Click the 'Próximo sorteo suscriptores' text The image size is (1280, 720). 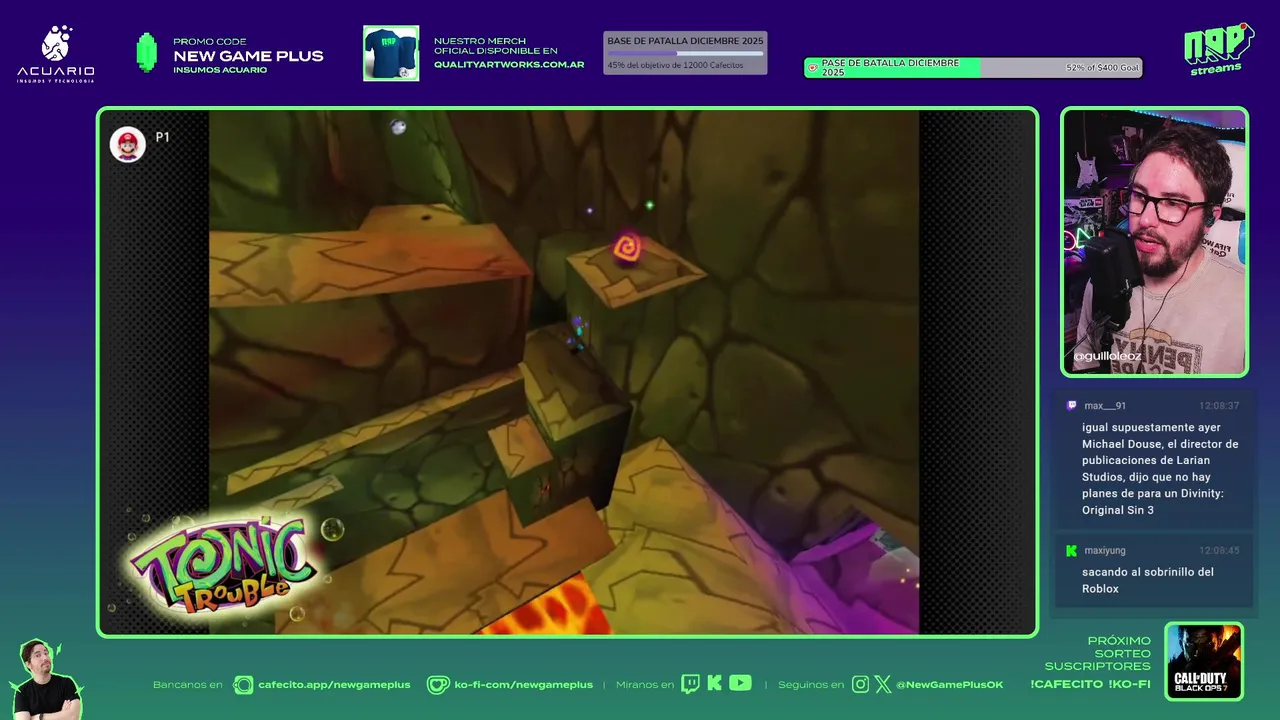pos(1098,653)
